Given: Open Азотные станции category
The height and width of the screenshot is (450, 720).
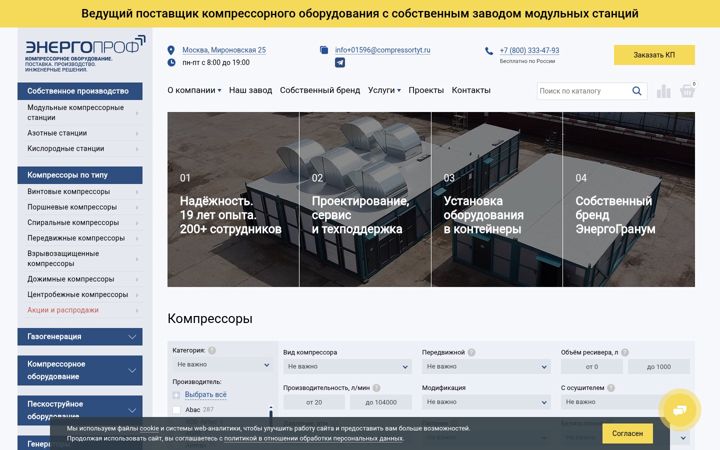Looking at the screenshot, I should (80, 133).
